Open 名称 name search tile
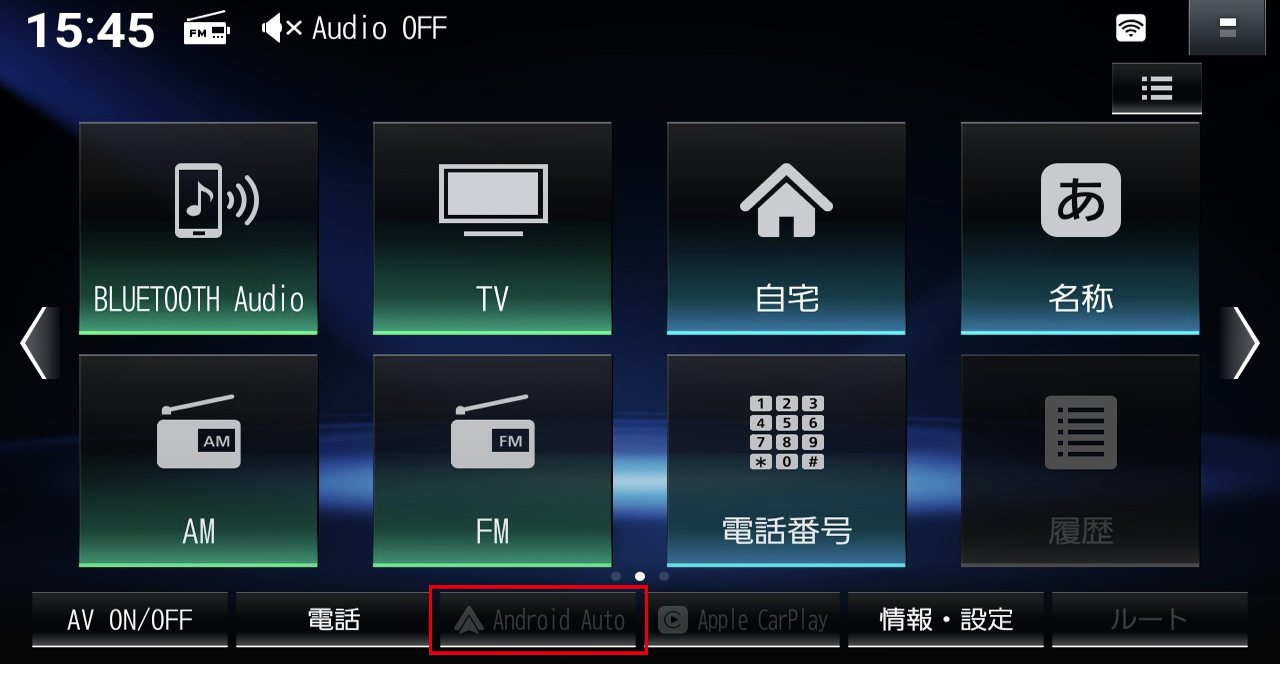This screenshot has height=700, width=1280. tap(1080, 228)
